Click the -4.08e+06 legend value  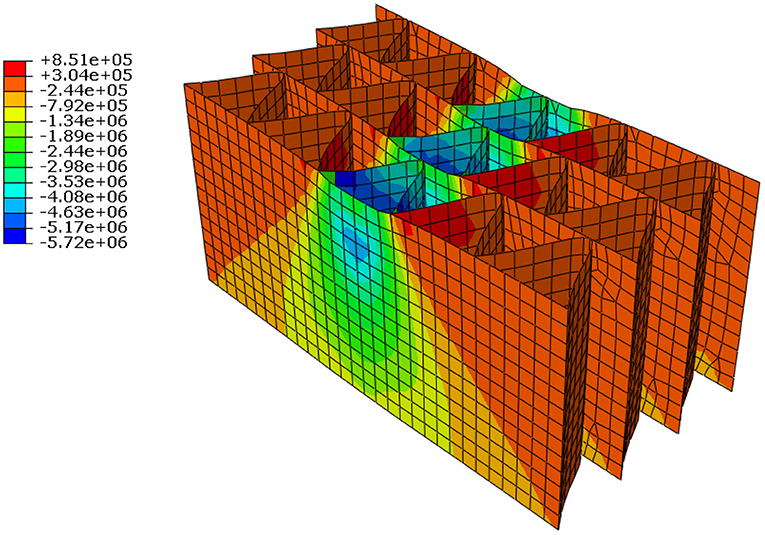click(x=84, y=197)
